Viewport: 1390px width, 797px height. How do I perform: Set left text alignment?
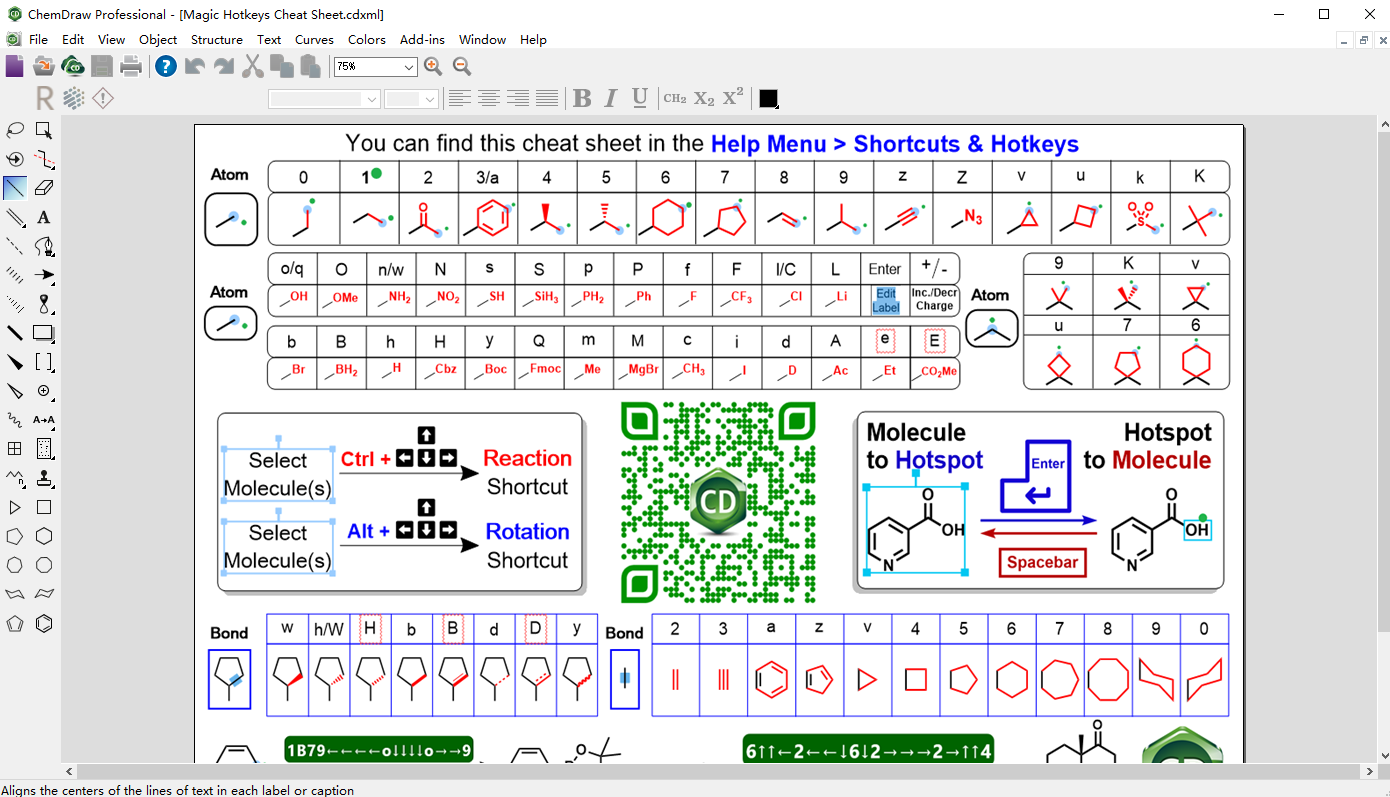coord(459,97)
